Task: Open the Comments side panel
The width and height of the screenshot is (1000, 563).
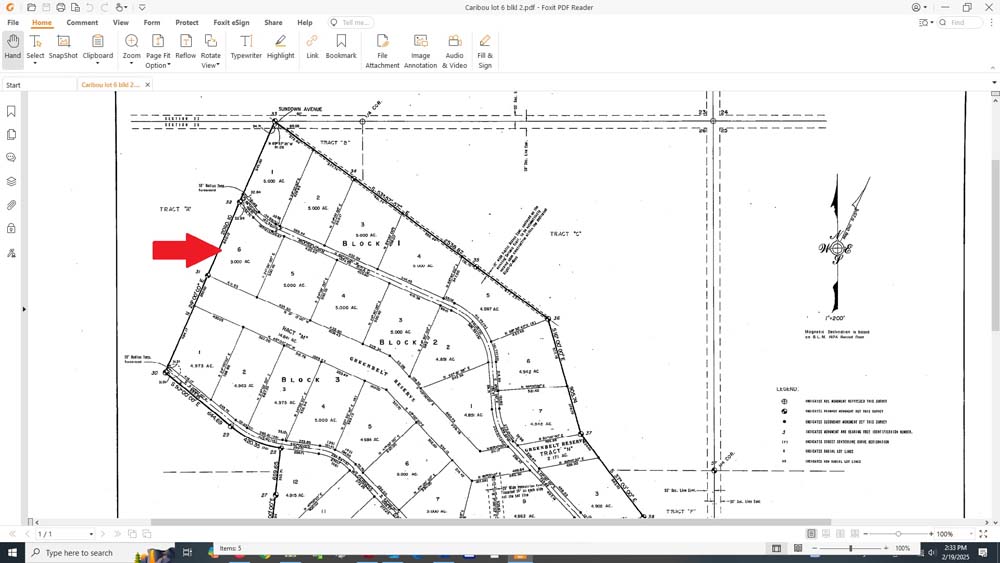Action: (11, 157)
